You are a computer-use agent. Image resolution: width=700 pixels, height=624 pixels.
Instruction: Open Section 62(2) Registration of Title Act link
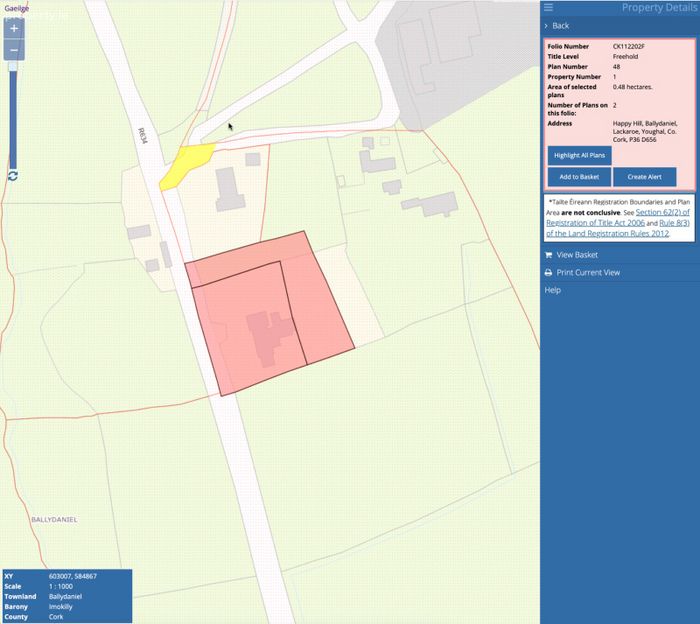(618, 217)
